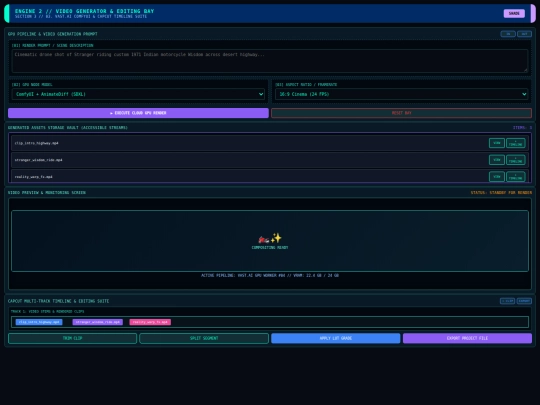The image size is (540, 405).
Task: Select stranger_wisdom_ride.mp4 row in storage vault
Action: [x=270, y=160]
